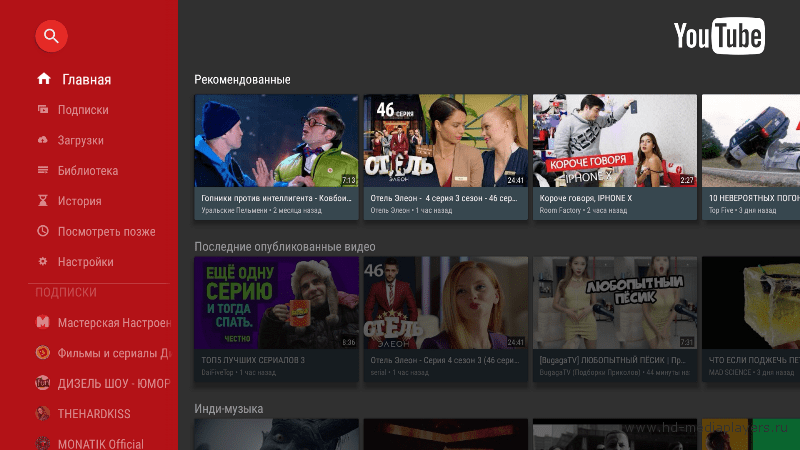Open Мастерская Настроения subscription
The height and width of the screenshot is (450, 800).
pos(114,322)
